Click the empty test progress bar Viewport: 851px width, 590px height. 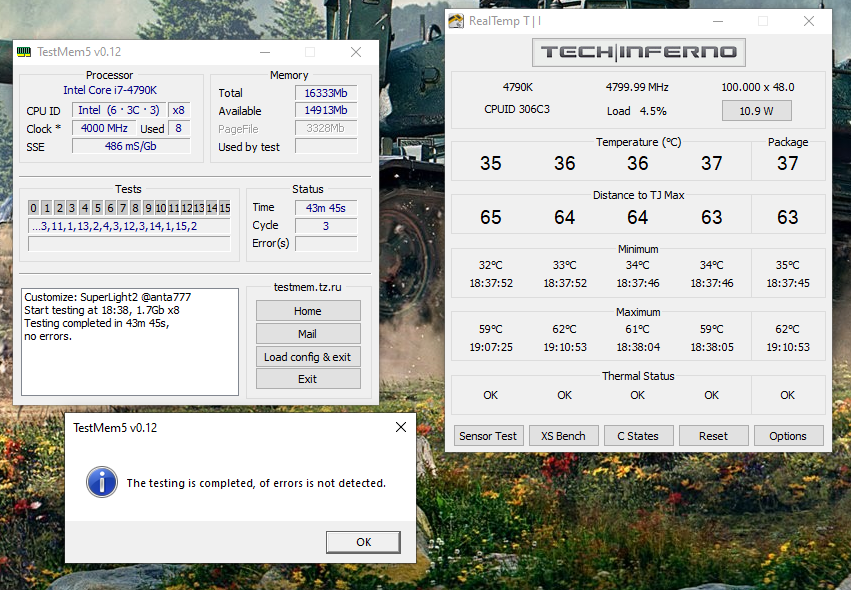coord(129,244)
